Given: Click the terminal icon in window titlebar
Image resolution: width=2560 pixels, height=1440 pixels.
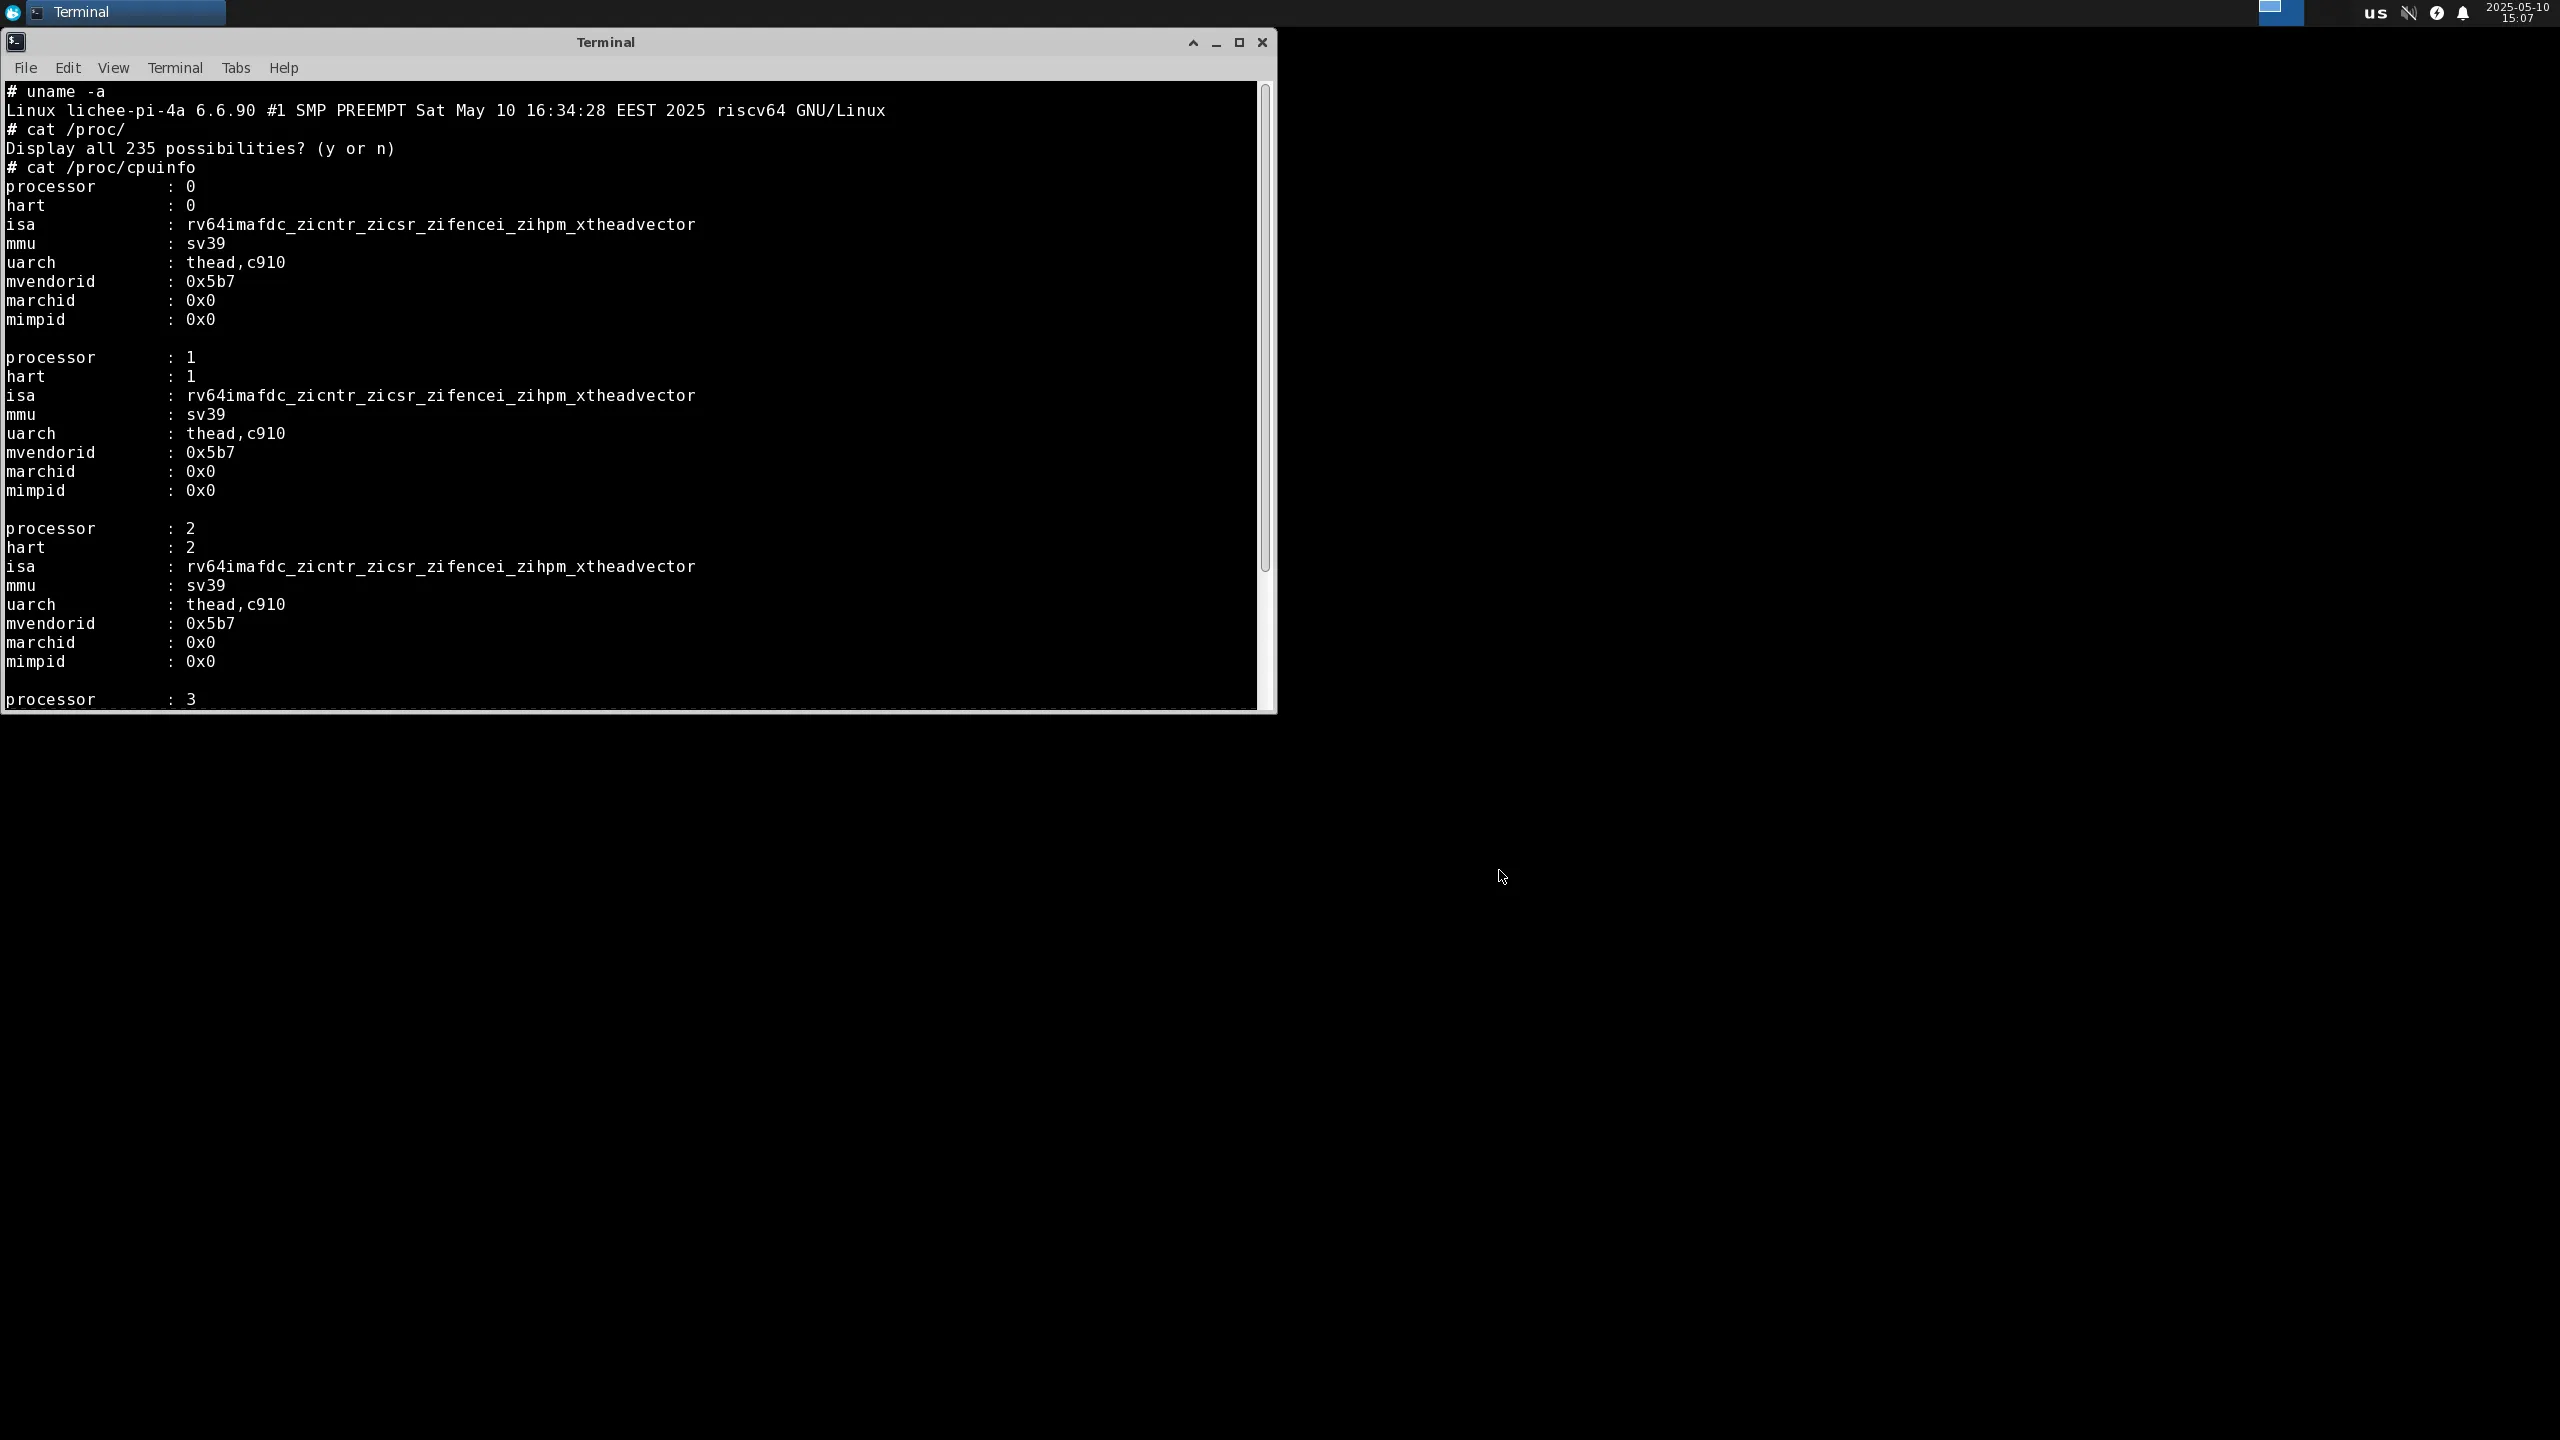Looking at the screenshot, I should [x=16, y=42].
